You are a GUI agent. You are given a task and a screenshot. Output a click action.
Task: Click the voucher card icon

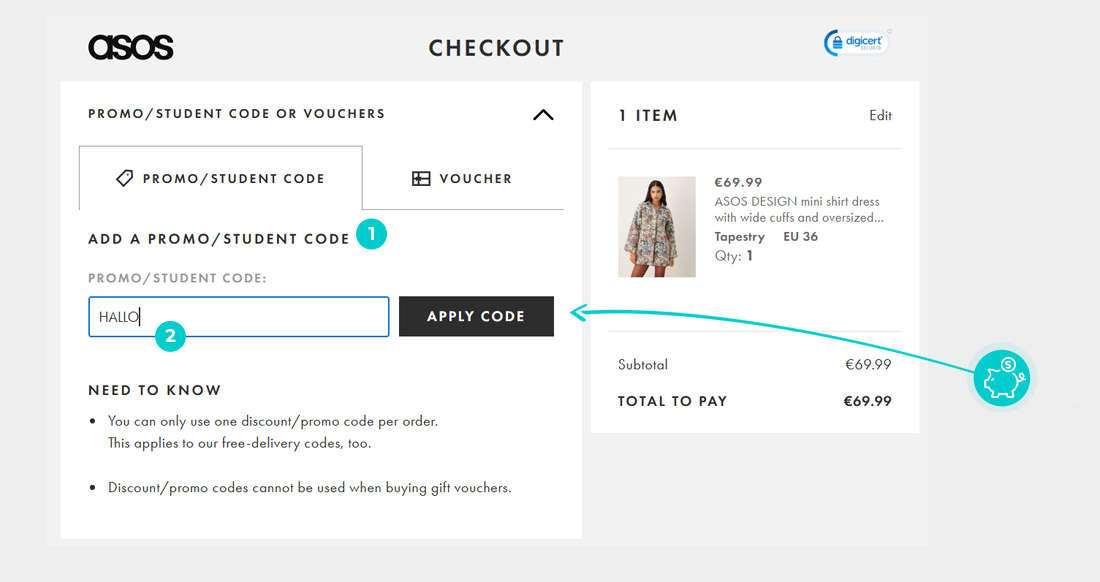click(421, 178)
